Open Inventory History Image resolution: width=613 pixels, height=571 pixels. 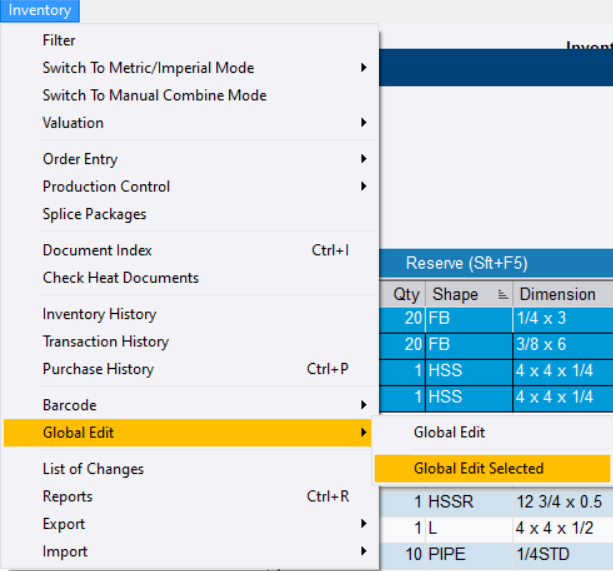[99, 314]
